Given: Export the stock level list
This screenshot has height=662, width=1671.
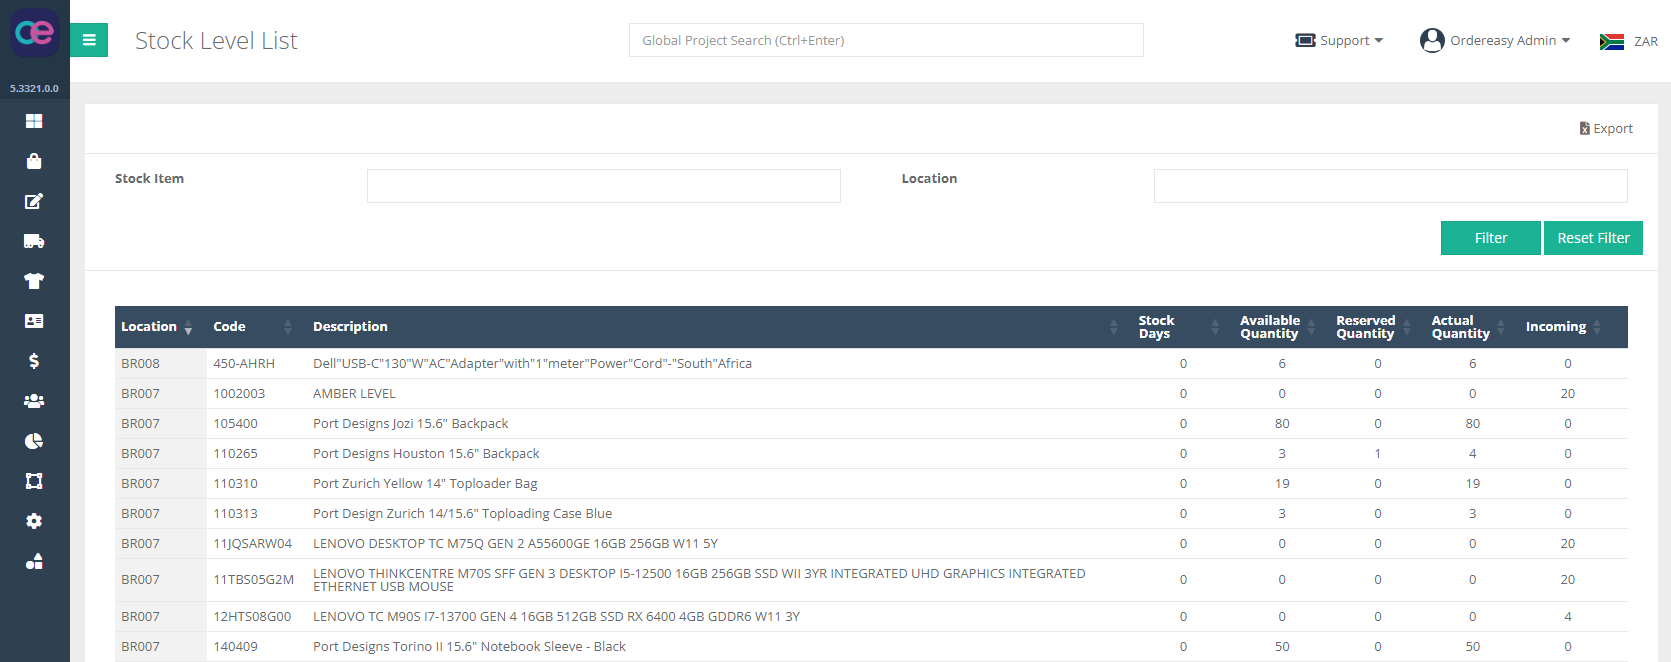Looking at the screenshot, I should (x=1606, y=129).
